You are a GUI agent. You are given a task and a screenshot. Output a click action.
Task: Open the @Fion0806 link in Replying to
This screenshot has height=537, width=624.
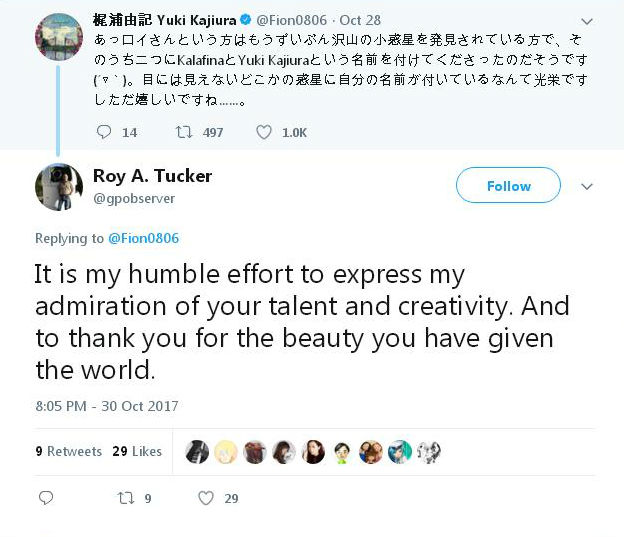[144, 238]
